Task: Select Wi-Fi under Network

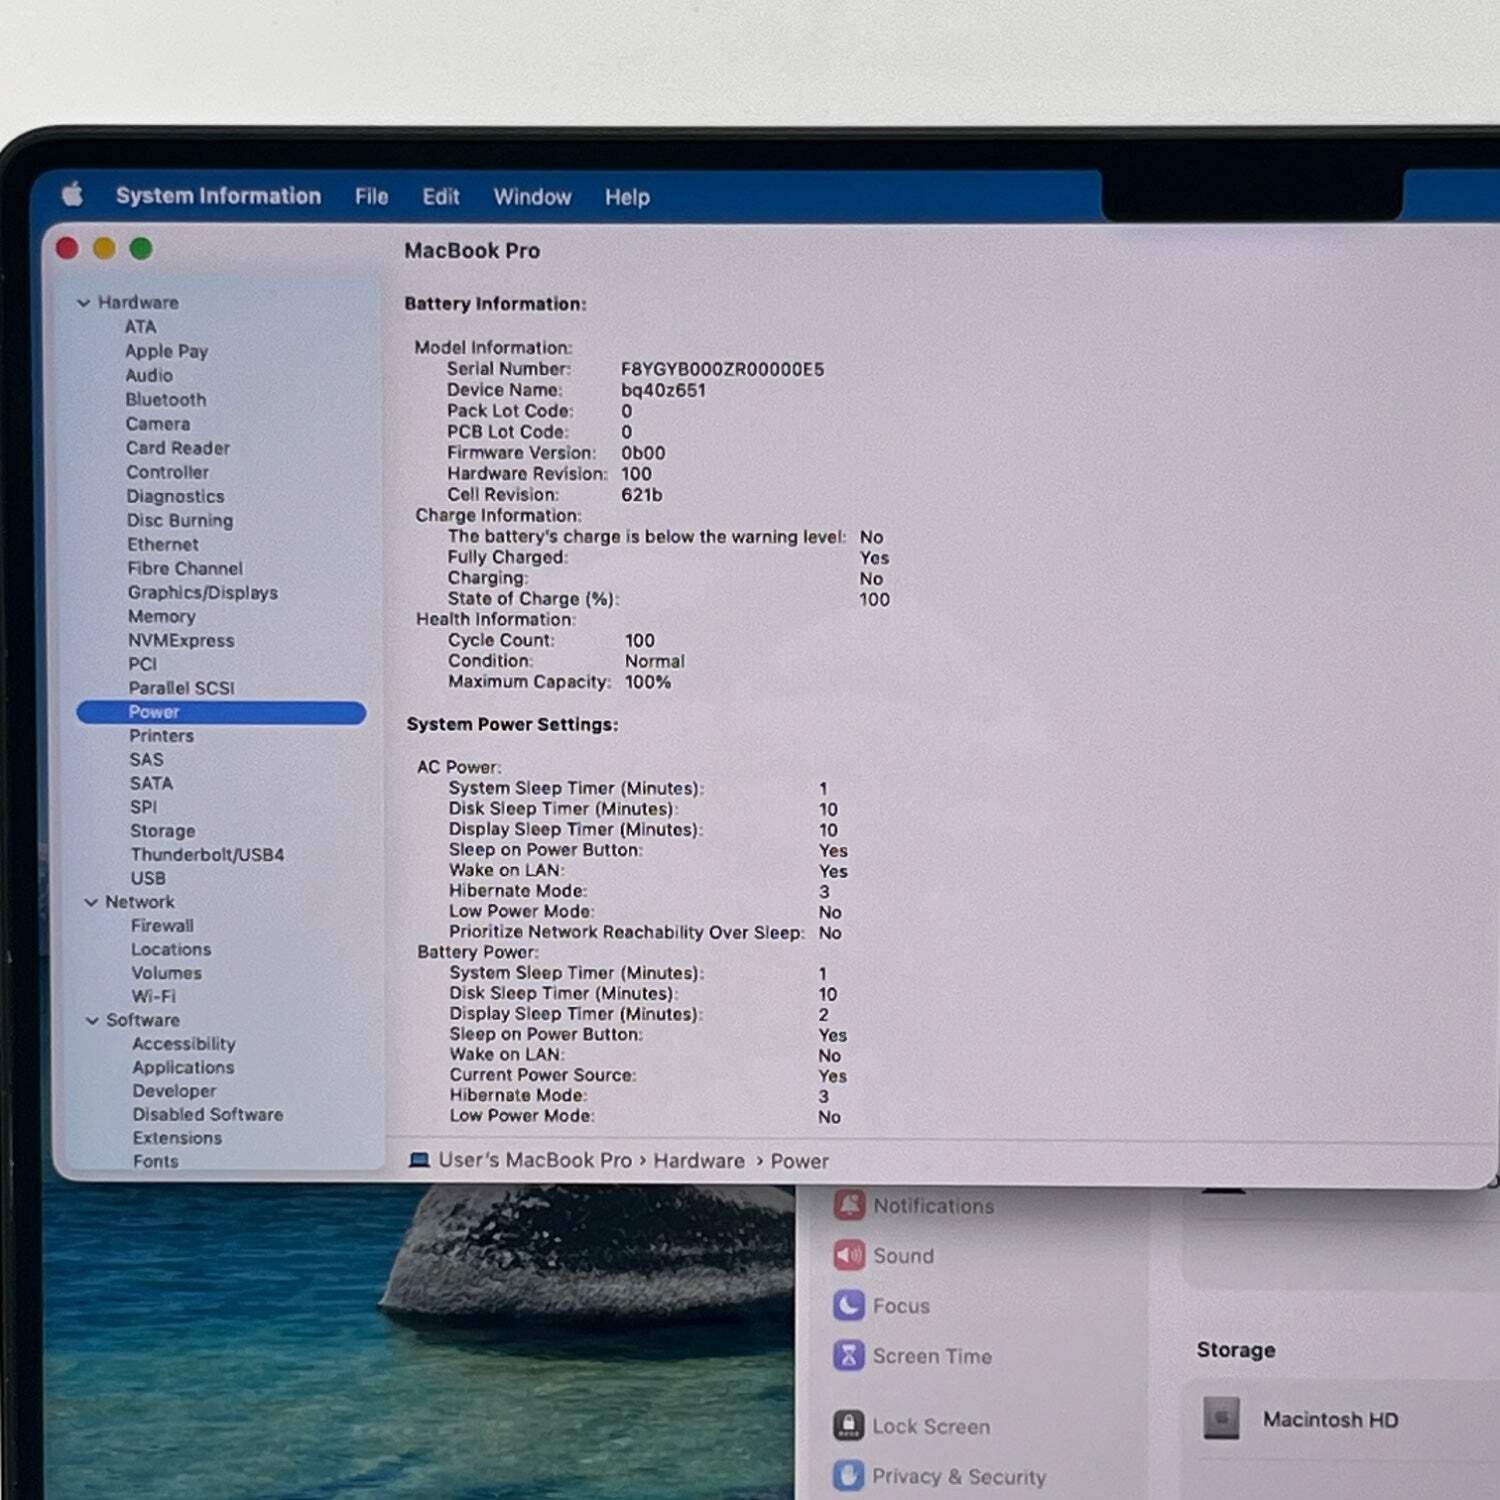Action: point(153,996)
